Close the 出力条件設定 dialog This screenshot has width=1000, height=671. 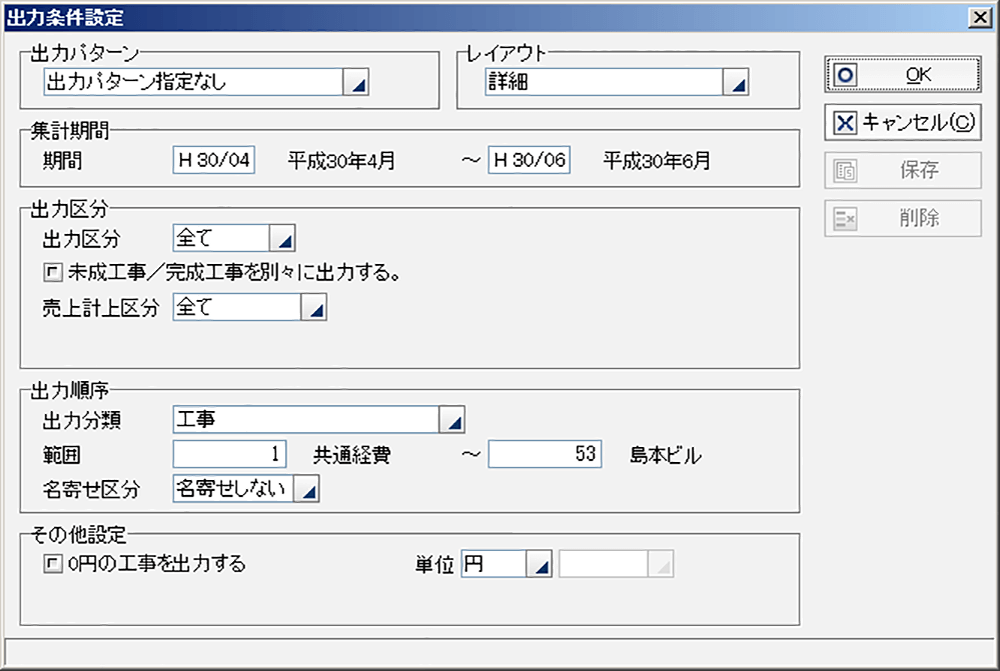(980, 16)
